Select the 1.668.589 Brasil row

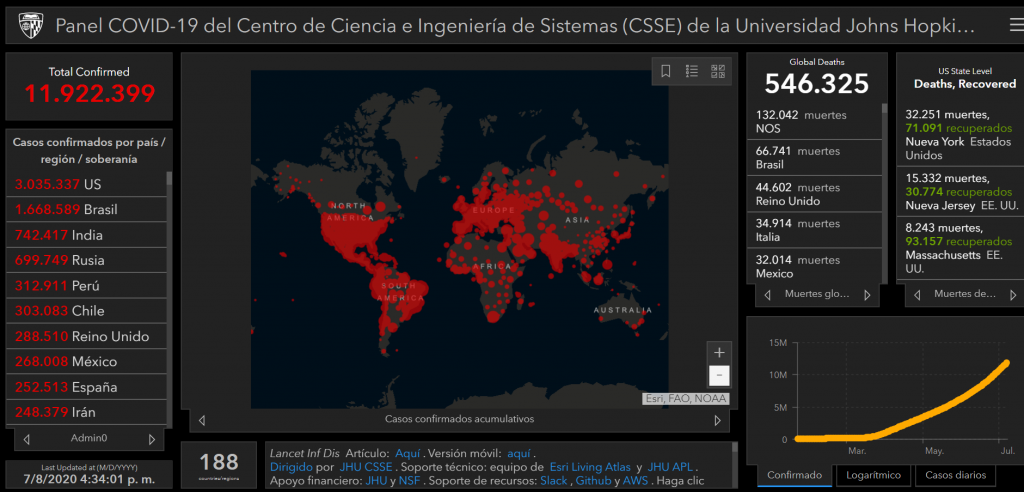coord(86,210)
